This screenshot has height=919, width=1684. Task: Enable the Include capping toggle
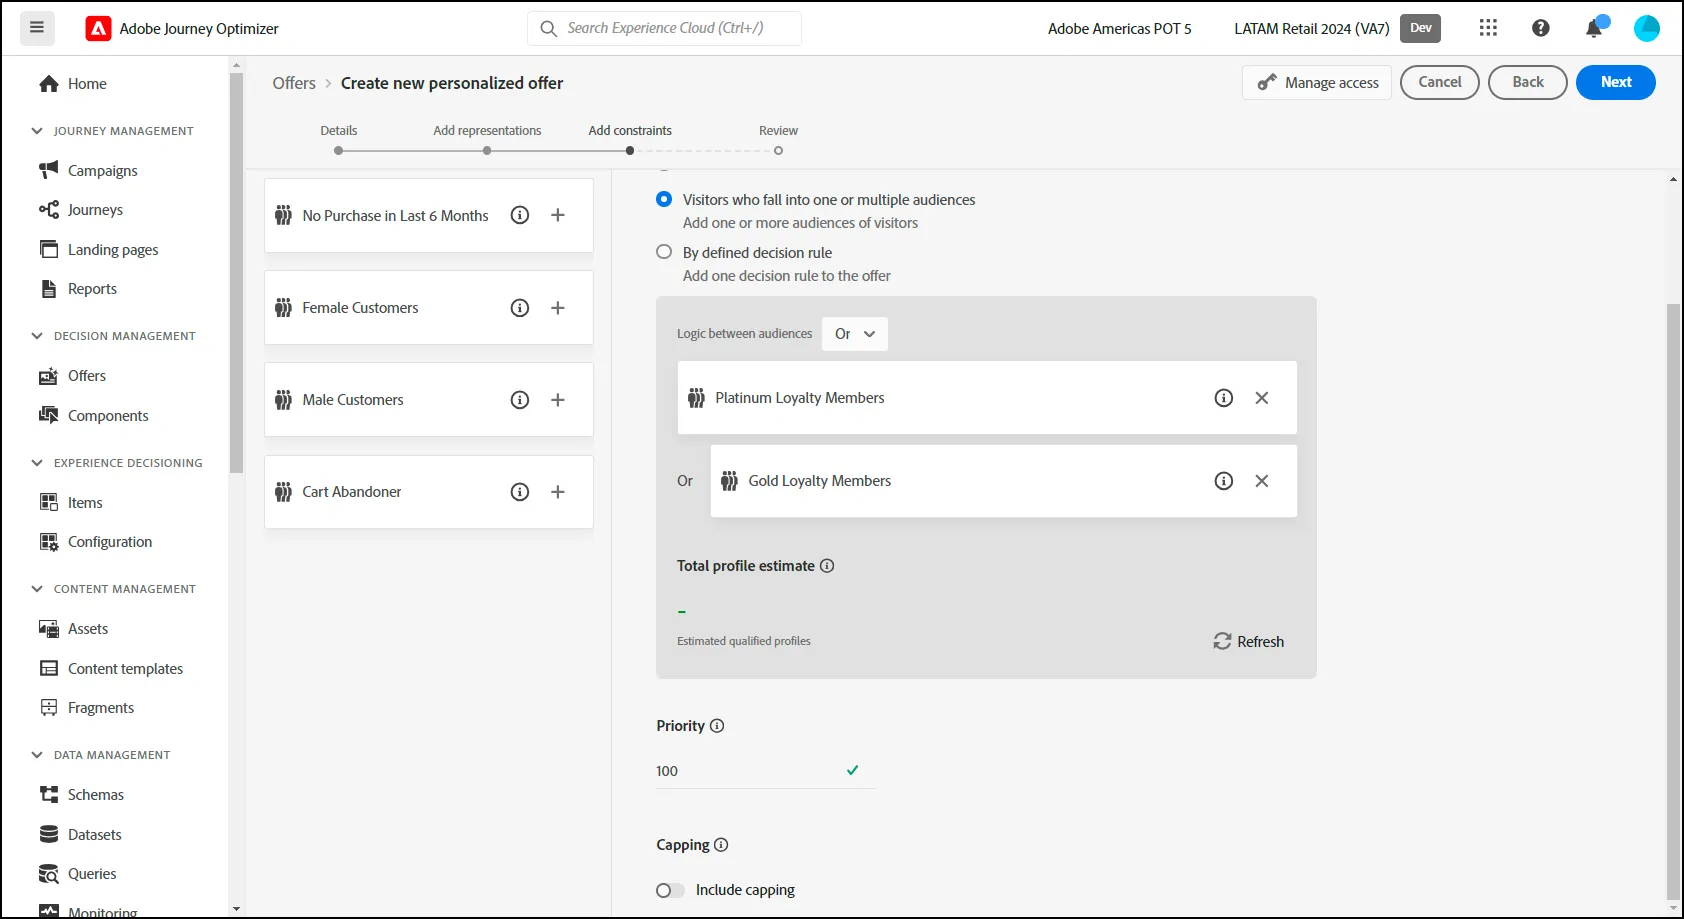pos(670,891)
